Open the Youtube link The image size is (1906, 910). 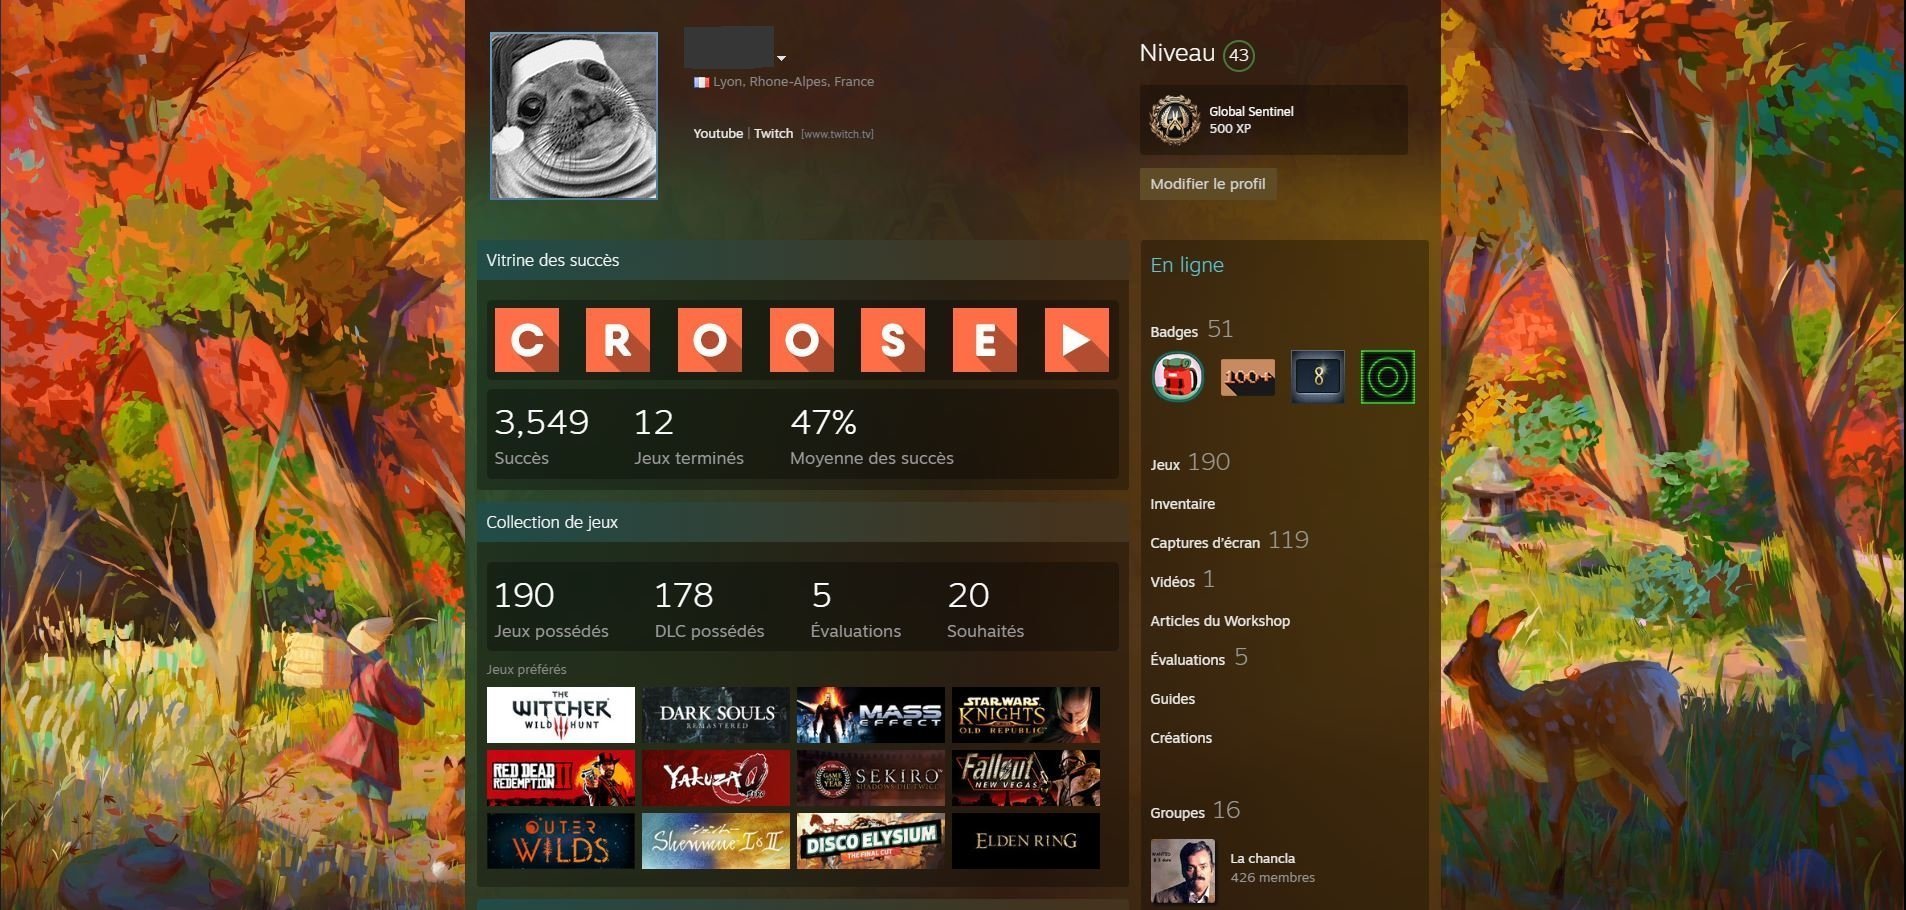(x=718, y=134)
